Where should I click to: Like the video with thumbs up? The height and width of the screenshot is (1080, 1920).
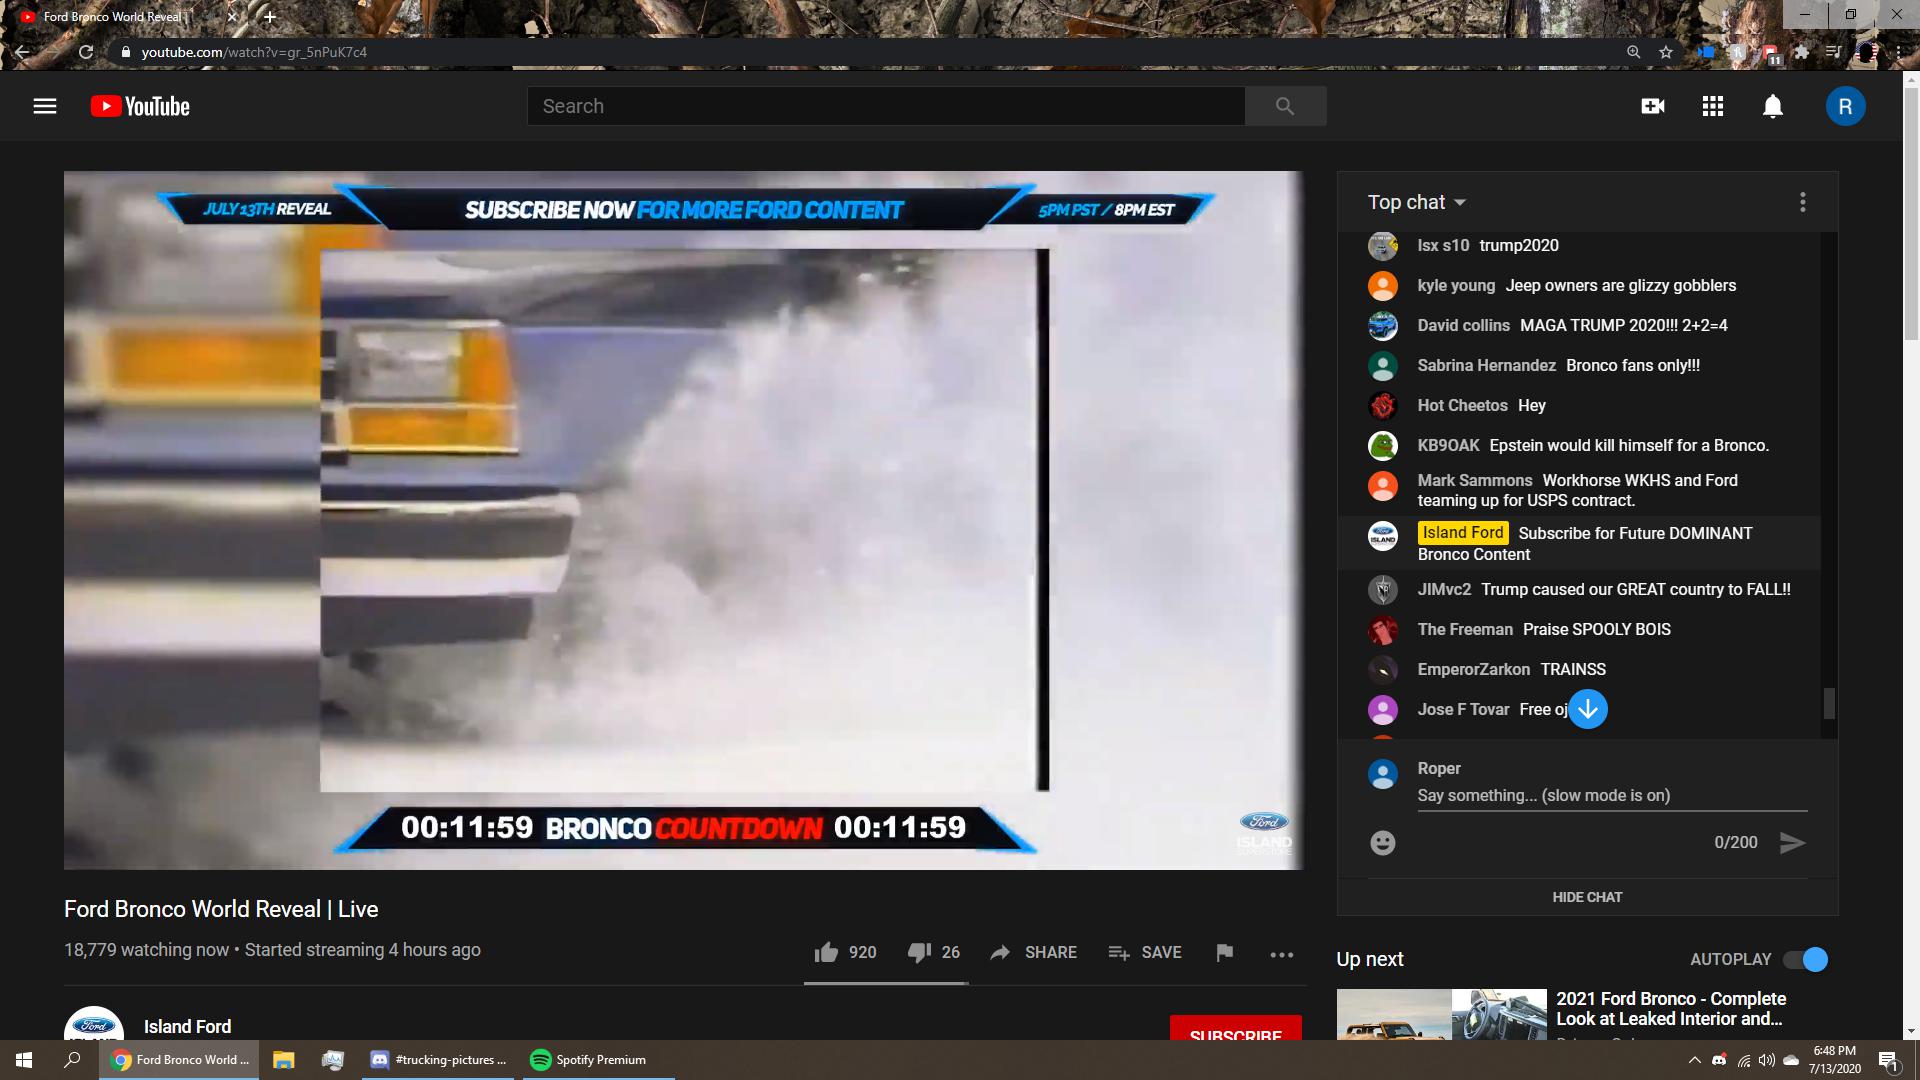pos(826,952)
